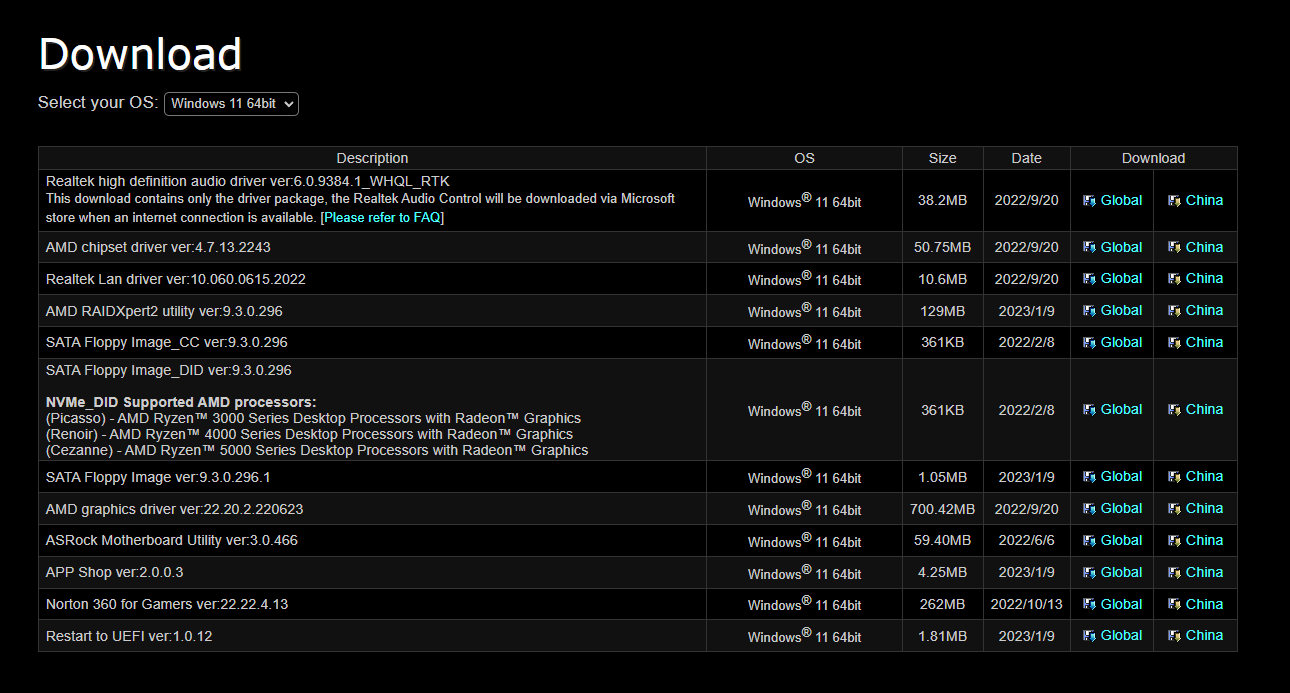Download ASRock Motherboard Utility via Global link
The width and height of the screenshot is (1290, 693).
click(1121, 540)
